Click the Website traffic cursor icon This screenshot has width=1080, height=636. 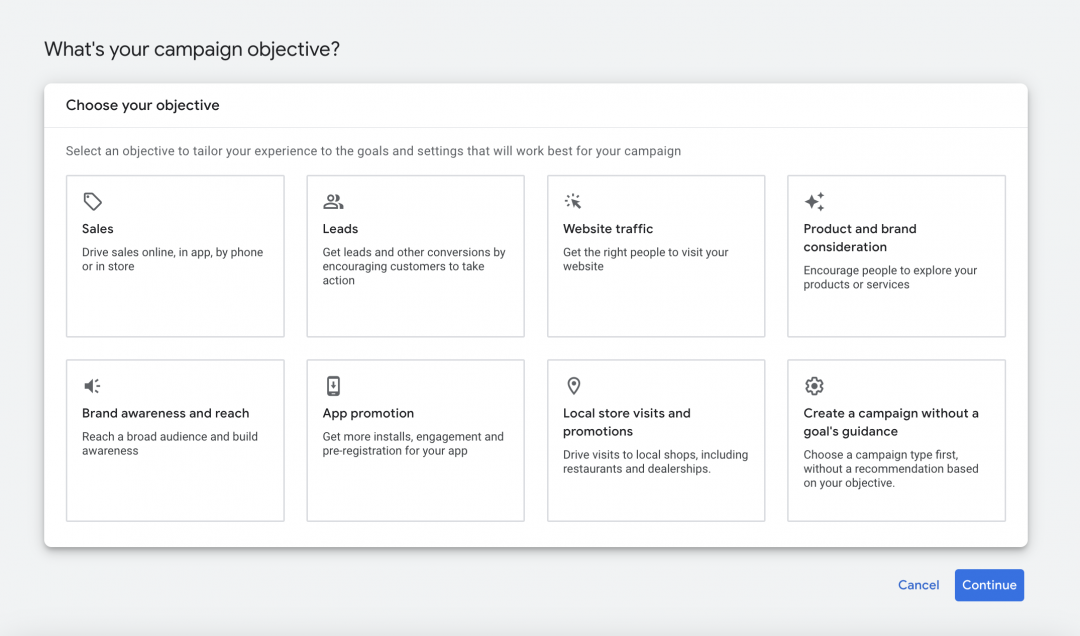[x=573, y=202]
